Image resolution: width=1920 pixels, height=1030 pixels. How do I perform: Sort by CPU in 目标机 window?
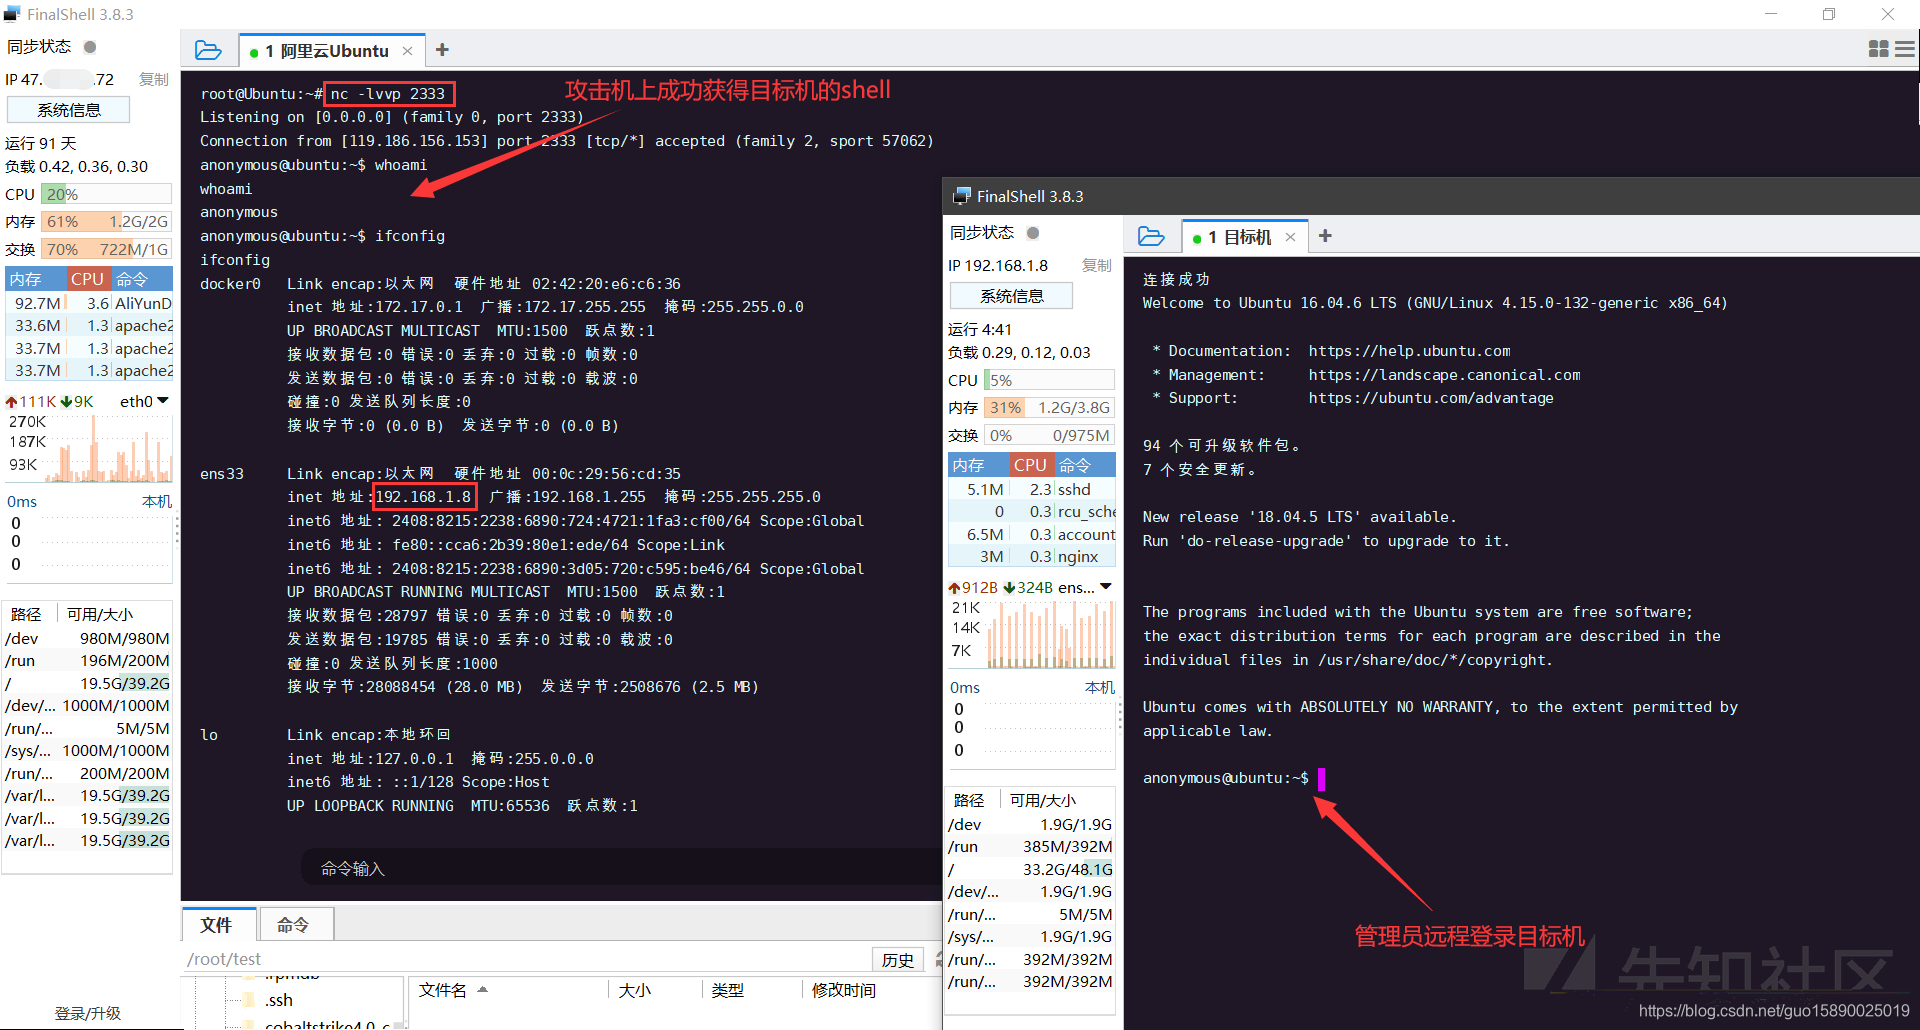pos(1031,465)
